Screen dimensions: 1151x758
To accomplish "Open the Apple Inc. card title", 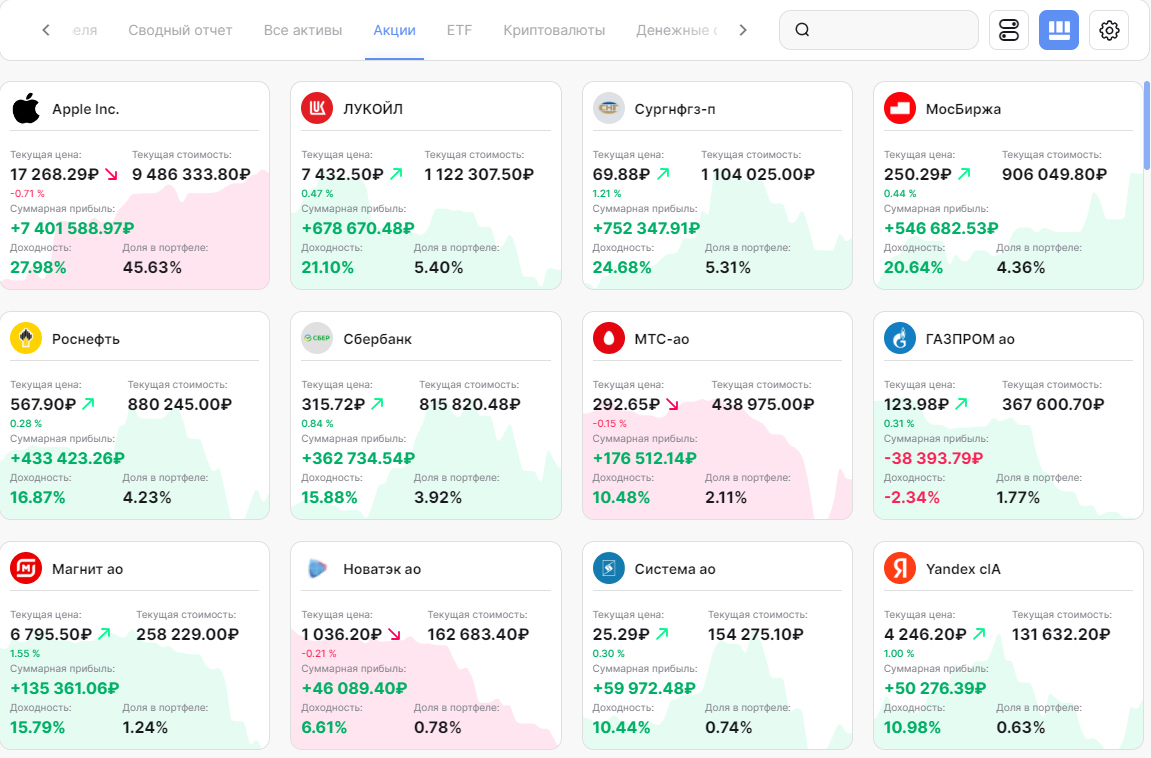I will [85, 109].
